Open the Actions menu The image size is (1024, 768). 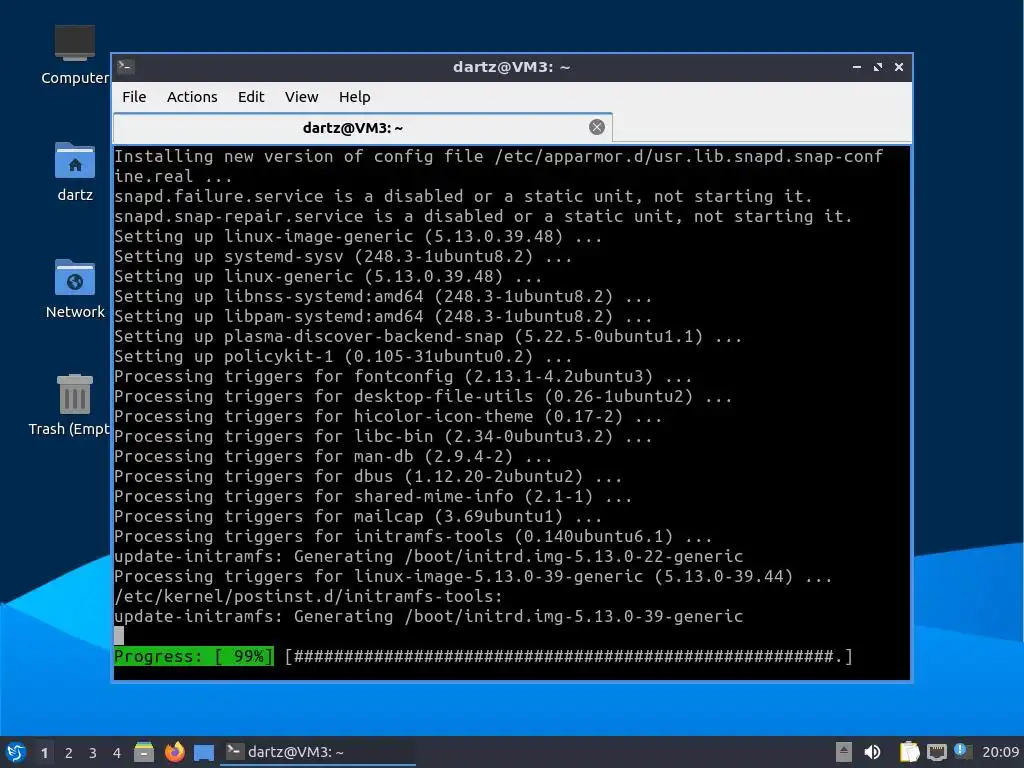(x=191, y=97)
